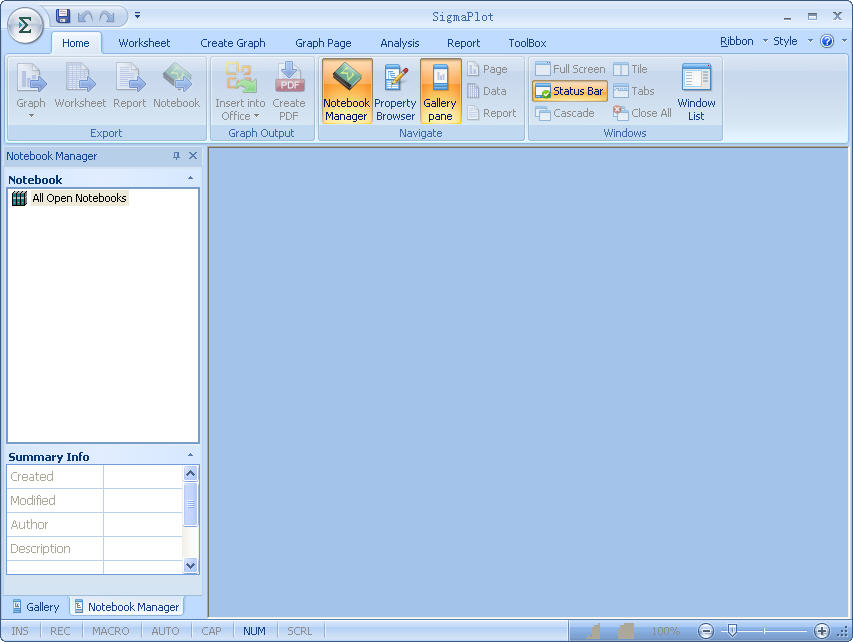Click the Full Screen button
The image size is (853, 642).
pyautogui.click(x=569, y=69)
